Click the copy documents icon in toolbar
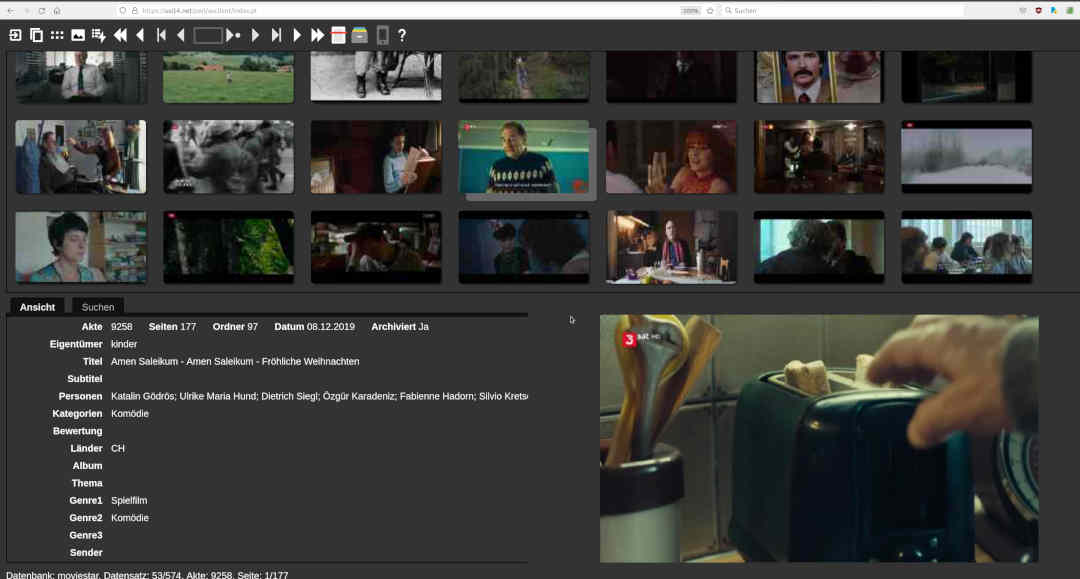Screen dimensions: 1080x579 pos(37,35)
